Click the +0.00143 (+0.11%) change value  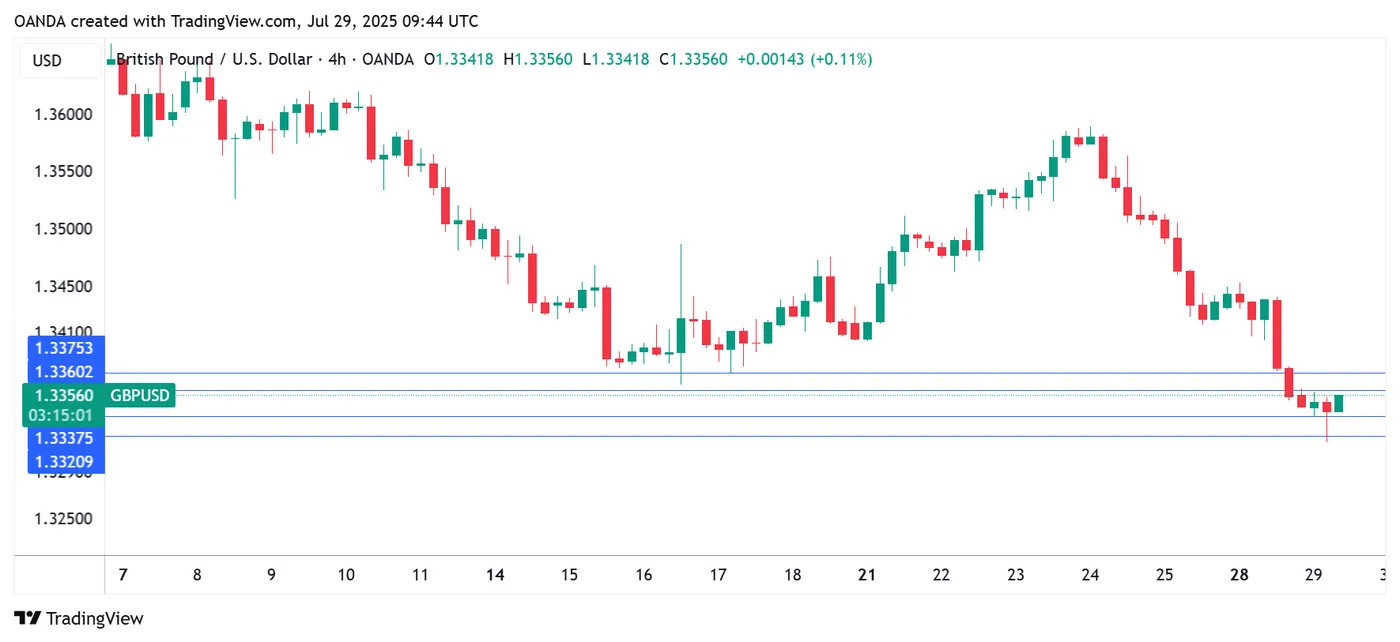[x=804, y=60]
